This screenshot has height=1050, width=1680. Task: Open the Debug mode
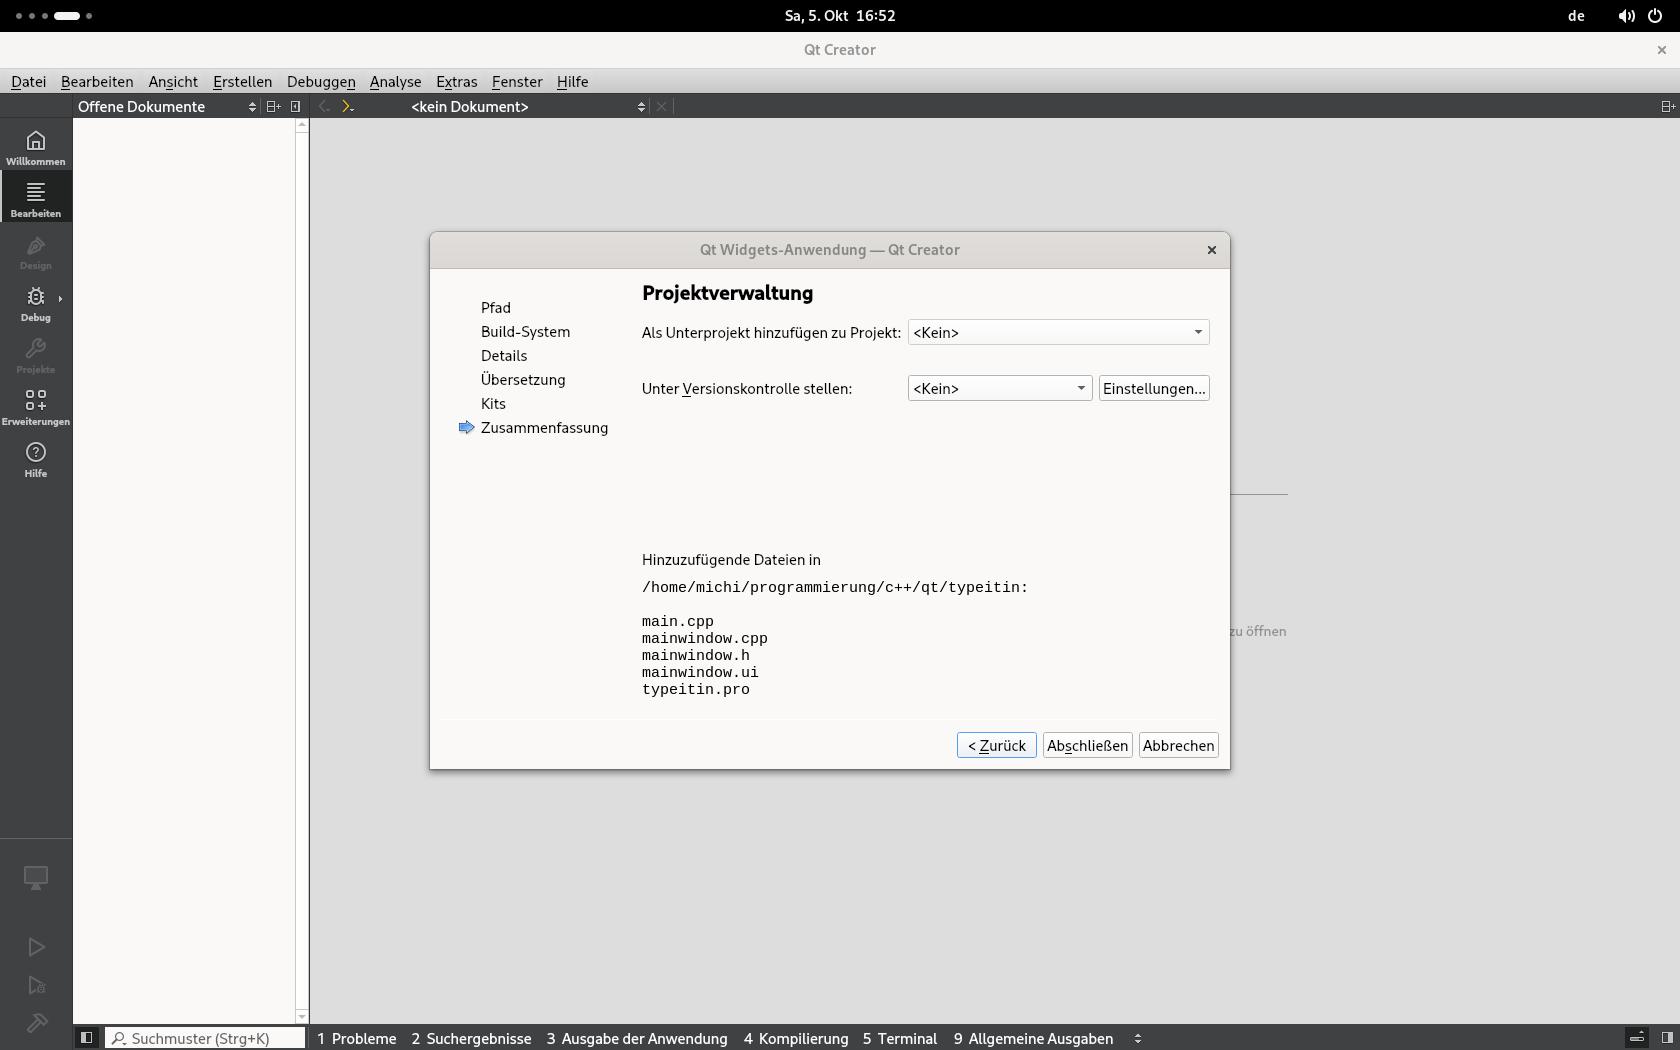pos(36,302)
